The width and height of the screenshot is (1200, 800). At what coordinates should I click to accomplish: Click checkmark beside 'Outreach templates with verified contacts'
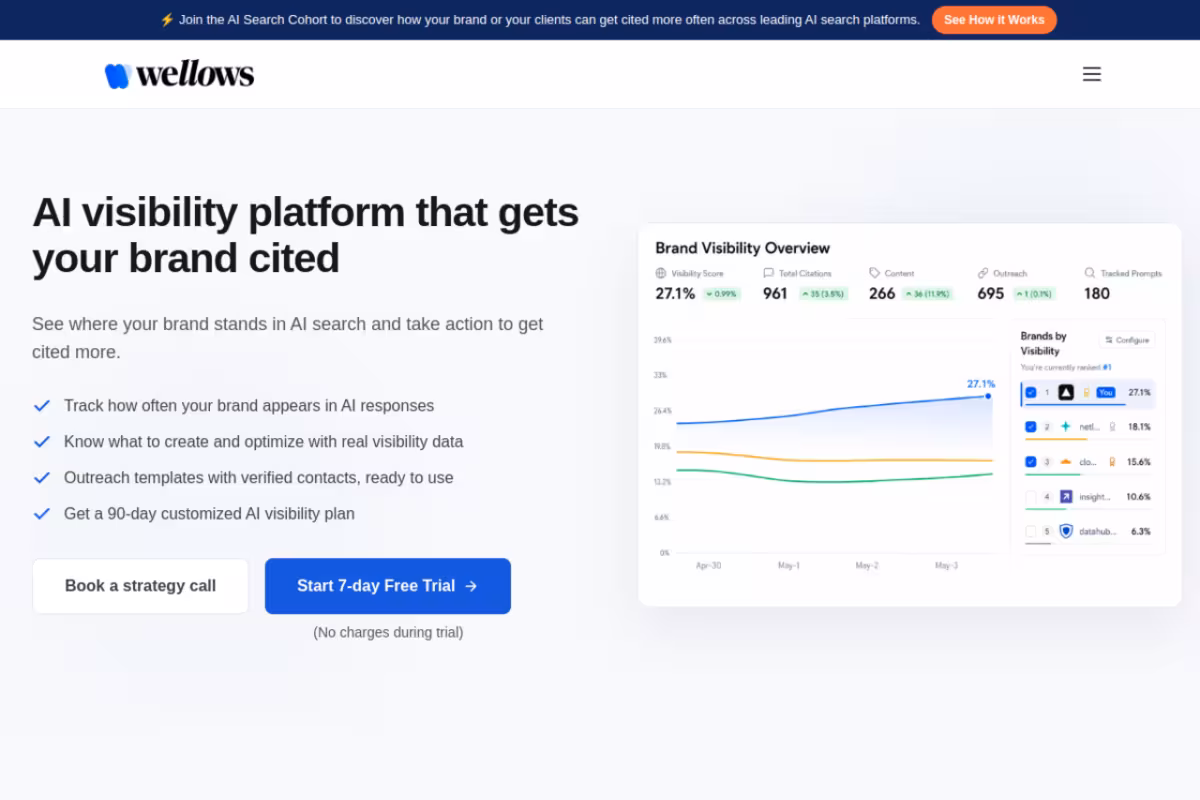[42, 478]
